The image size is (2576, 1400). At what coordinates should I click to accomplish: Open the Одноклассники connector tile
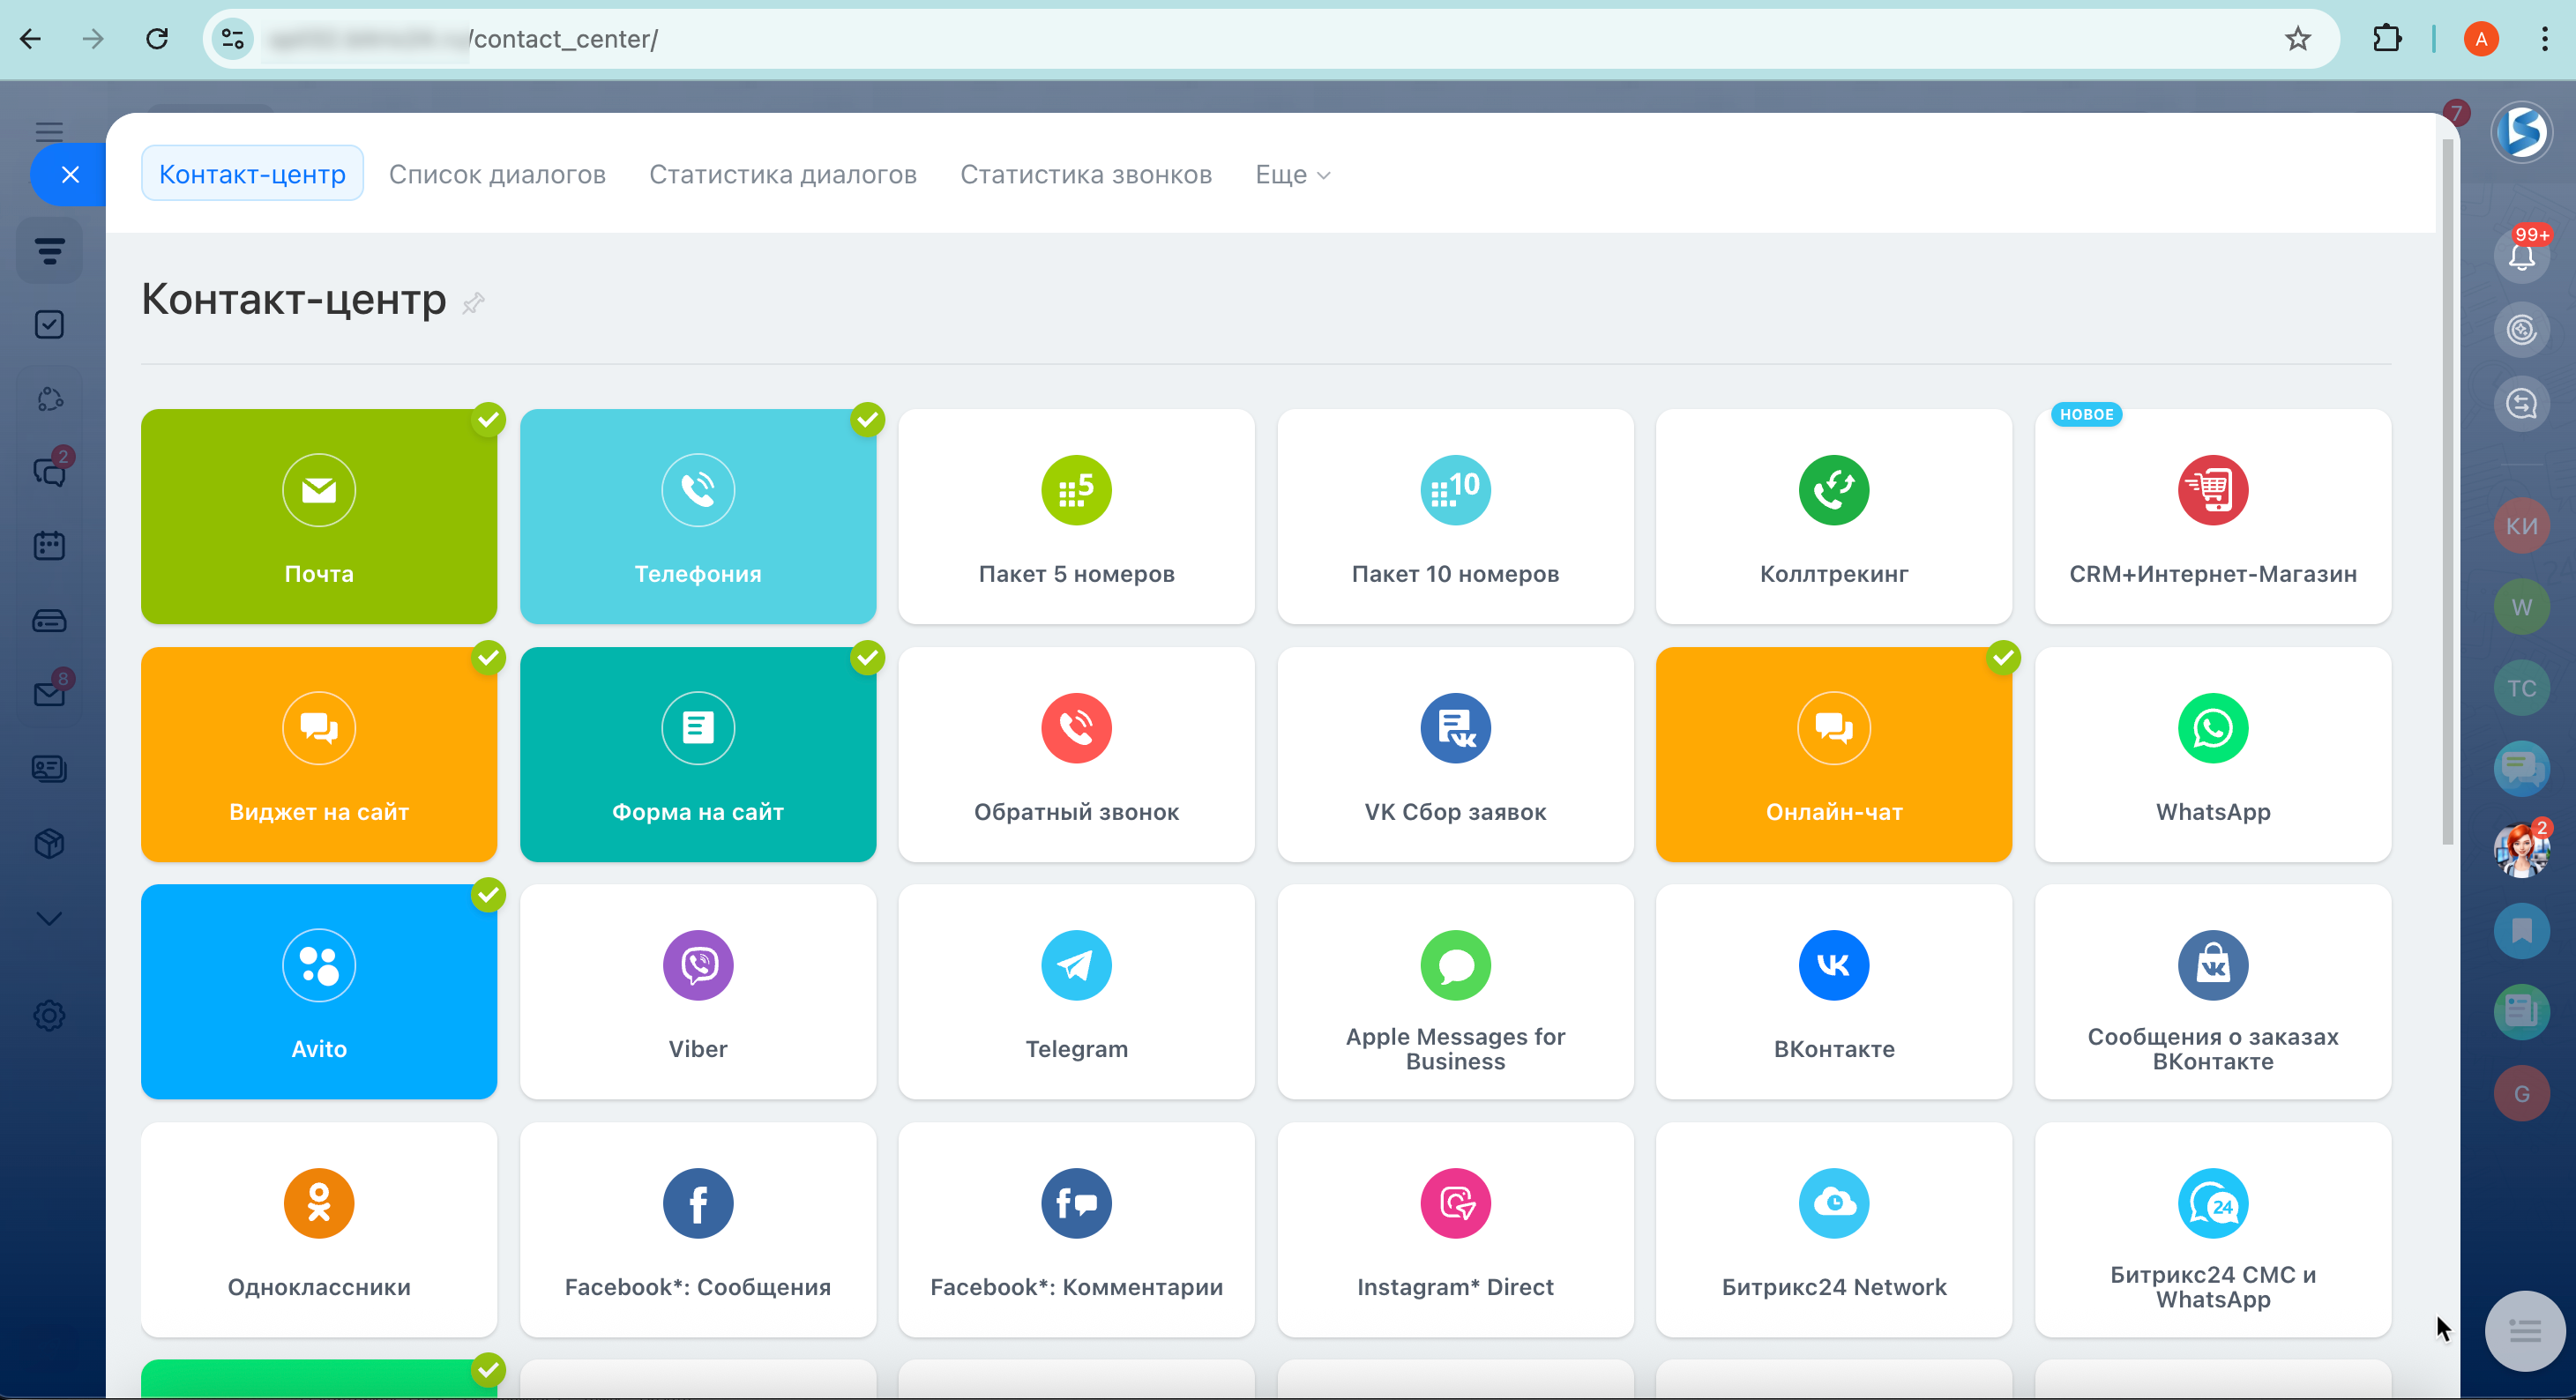click(319, 1229)
